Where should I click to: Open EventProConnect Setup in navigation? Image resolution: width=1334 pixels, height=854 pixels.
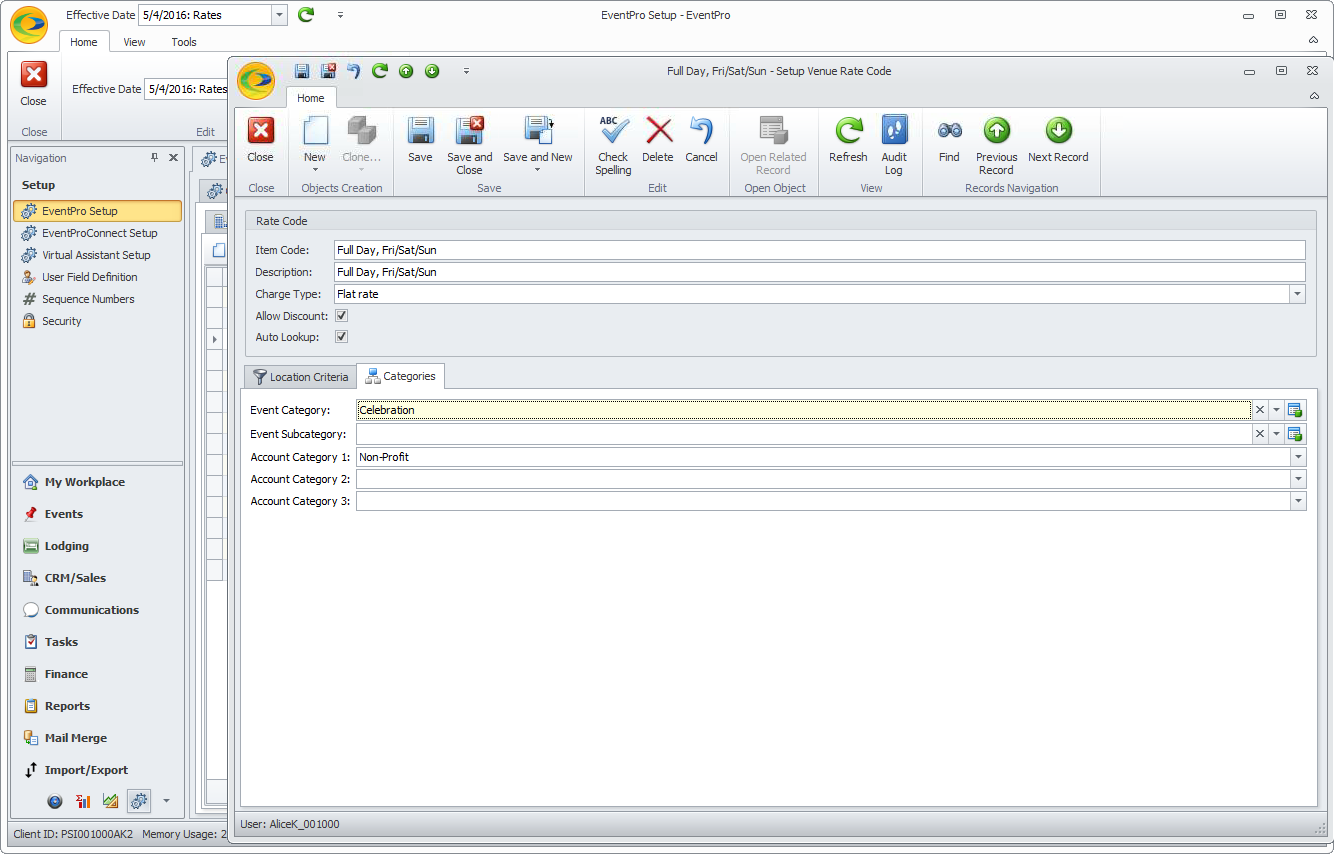pos(99,233)
